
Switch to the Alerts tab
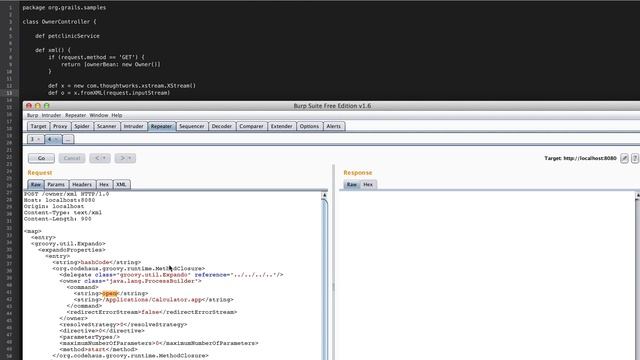pos(333,127)
